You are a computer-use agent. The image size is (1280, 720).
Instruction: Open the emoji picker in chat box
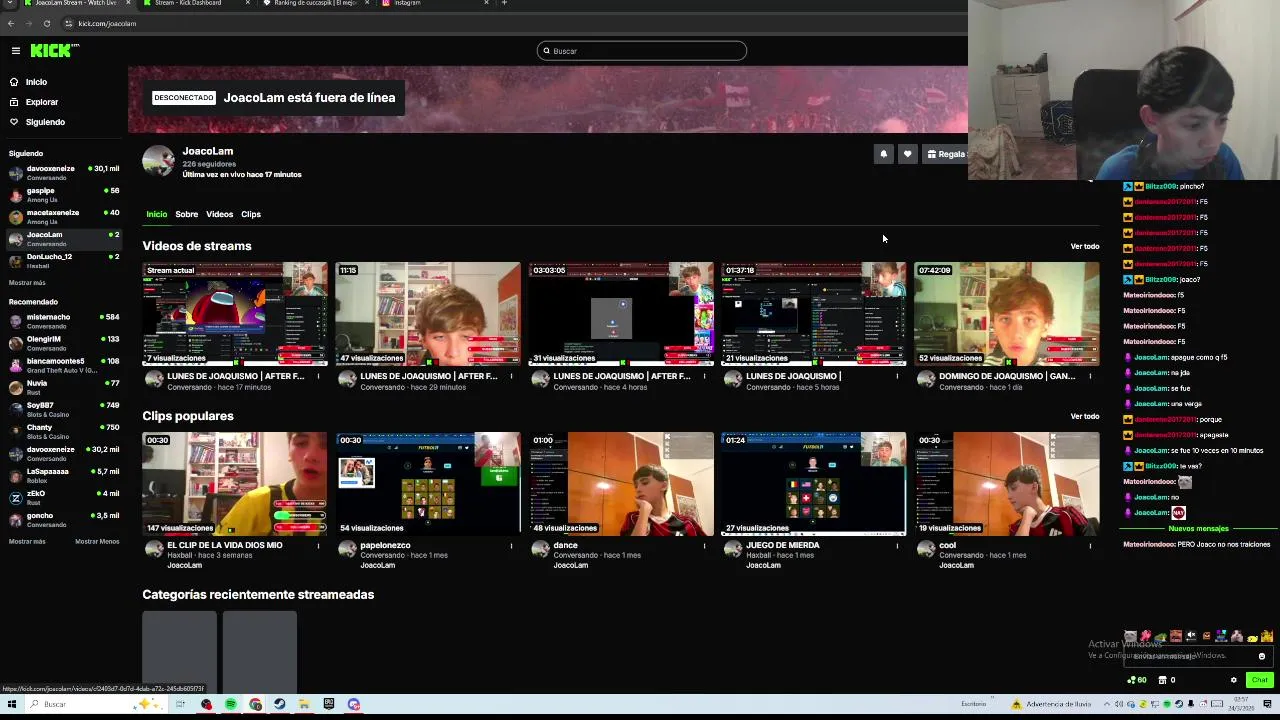(1262, 656)
